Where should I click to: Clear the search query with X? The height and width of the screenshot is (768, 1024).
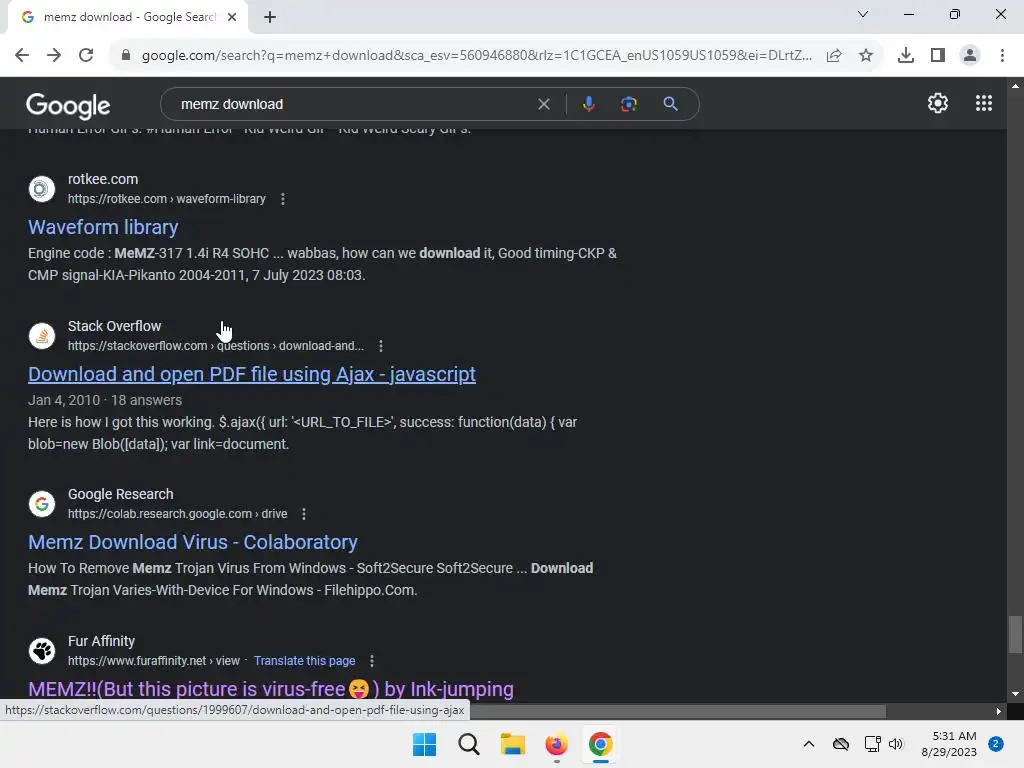(x=543, y=104)
